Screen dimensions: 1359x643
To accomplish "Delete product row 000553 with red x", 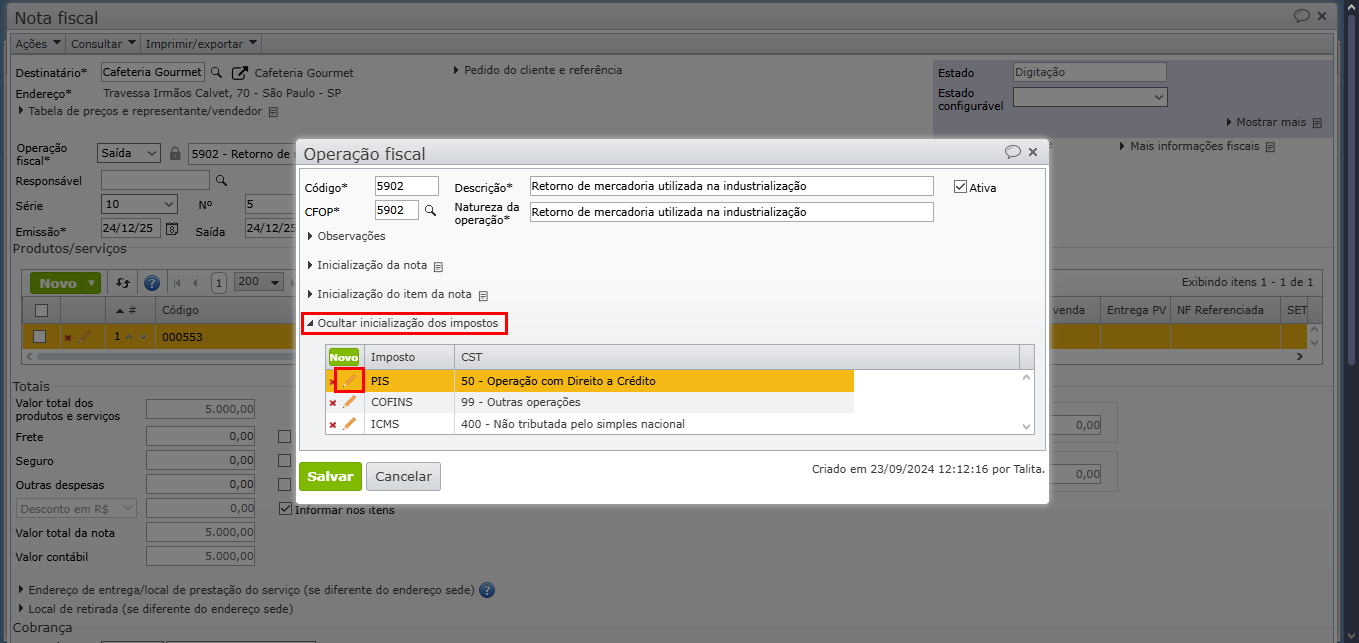I will [x=68, y=338].
